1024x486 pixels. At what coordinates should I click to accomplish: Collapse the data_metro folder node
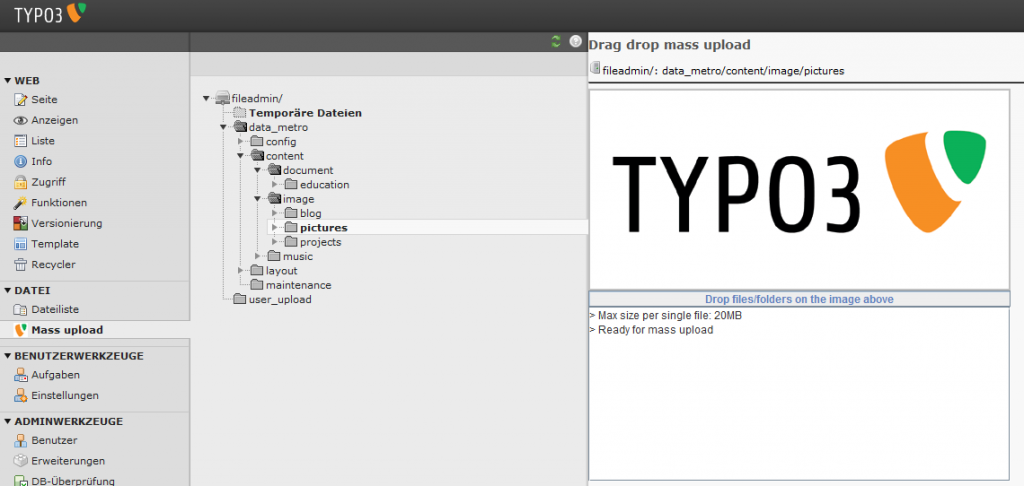(224, 127)
